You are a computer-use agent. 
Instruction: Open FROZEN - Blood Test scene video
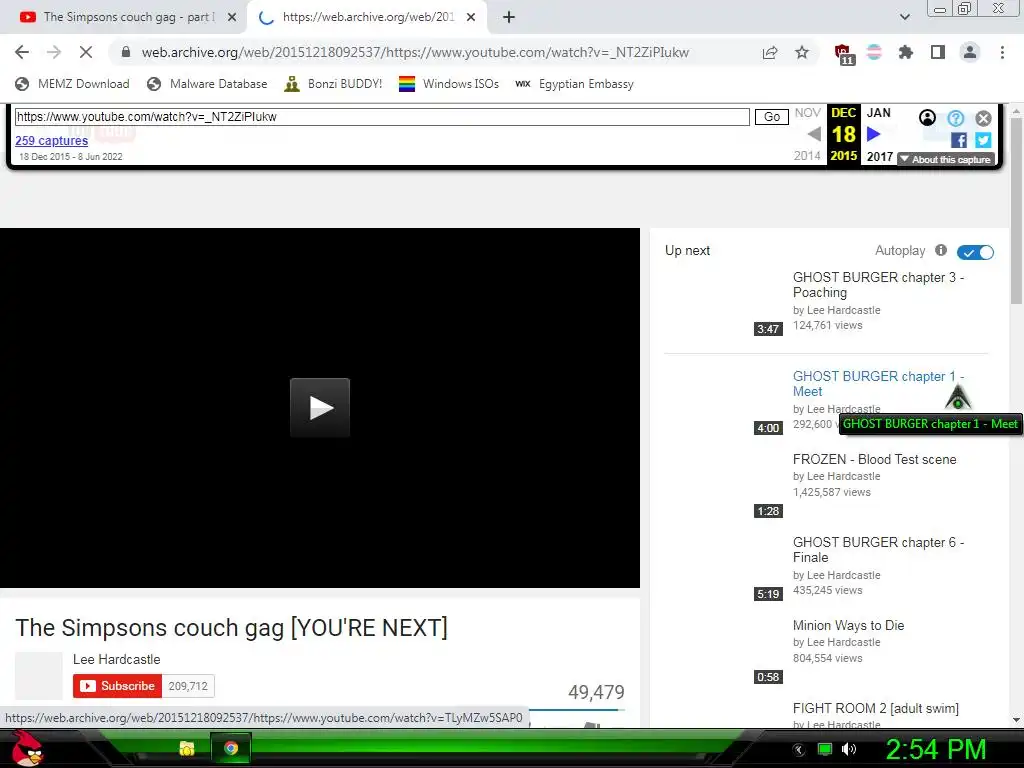pos(874,459)
